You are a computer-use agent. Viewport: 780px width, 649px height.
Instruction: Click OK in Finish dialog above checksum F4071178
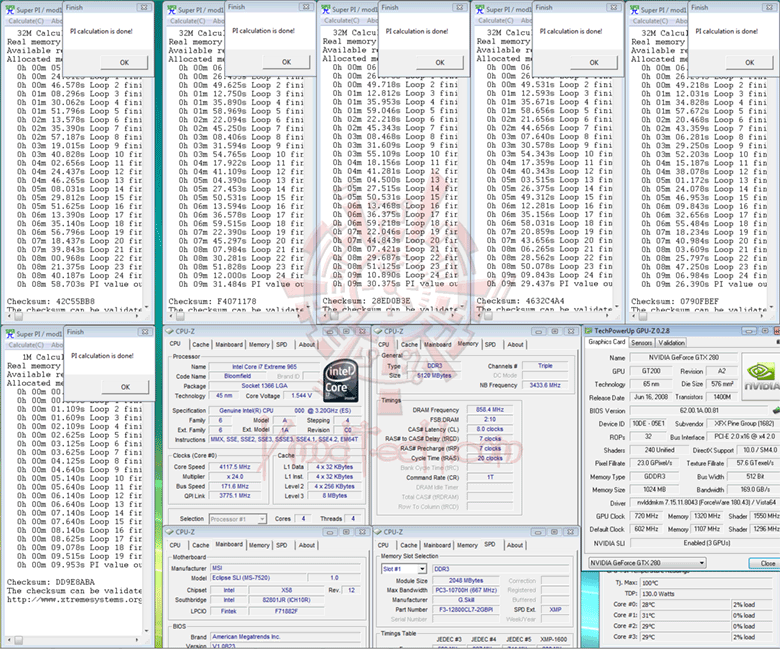(x=287, y=62)
